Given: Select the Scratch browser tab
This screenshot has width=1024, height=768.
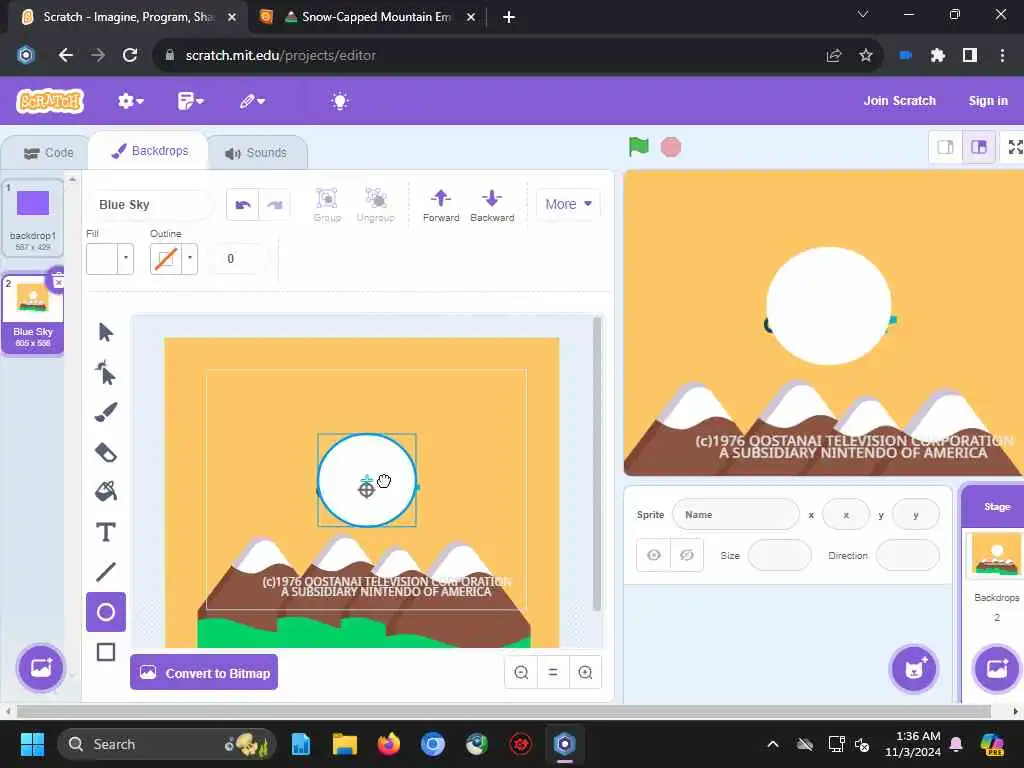Looking at the screenshot, I should (x=128, y=17).
